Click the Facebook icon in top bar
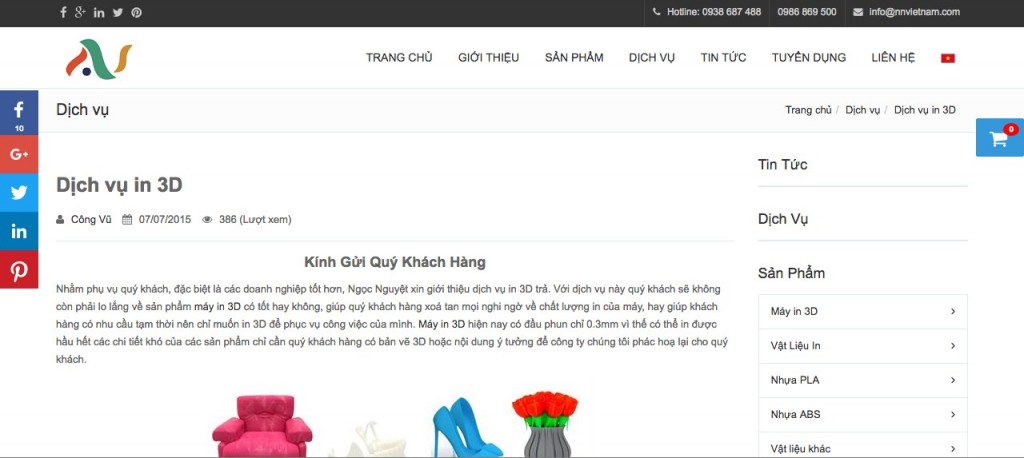The width and height of the screenshot is (1024, 458). [64, 12]
